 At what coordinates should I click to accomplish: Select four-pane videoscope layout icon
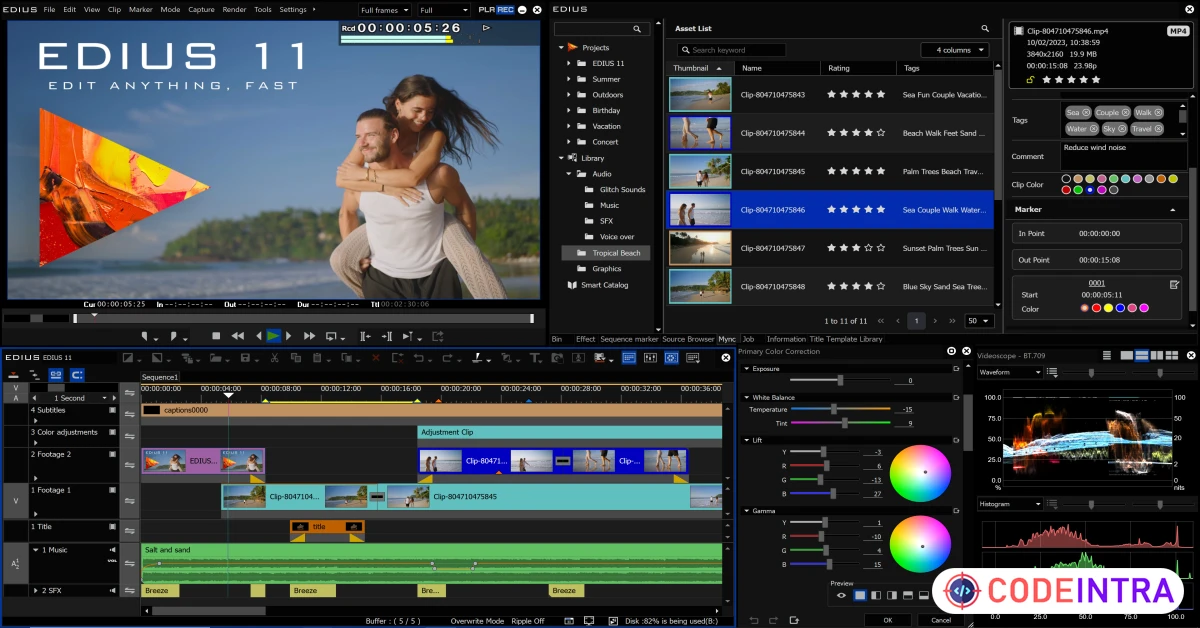click(x=1172, y=355)
